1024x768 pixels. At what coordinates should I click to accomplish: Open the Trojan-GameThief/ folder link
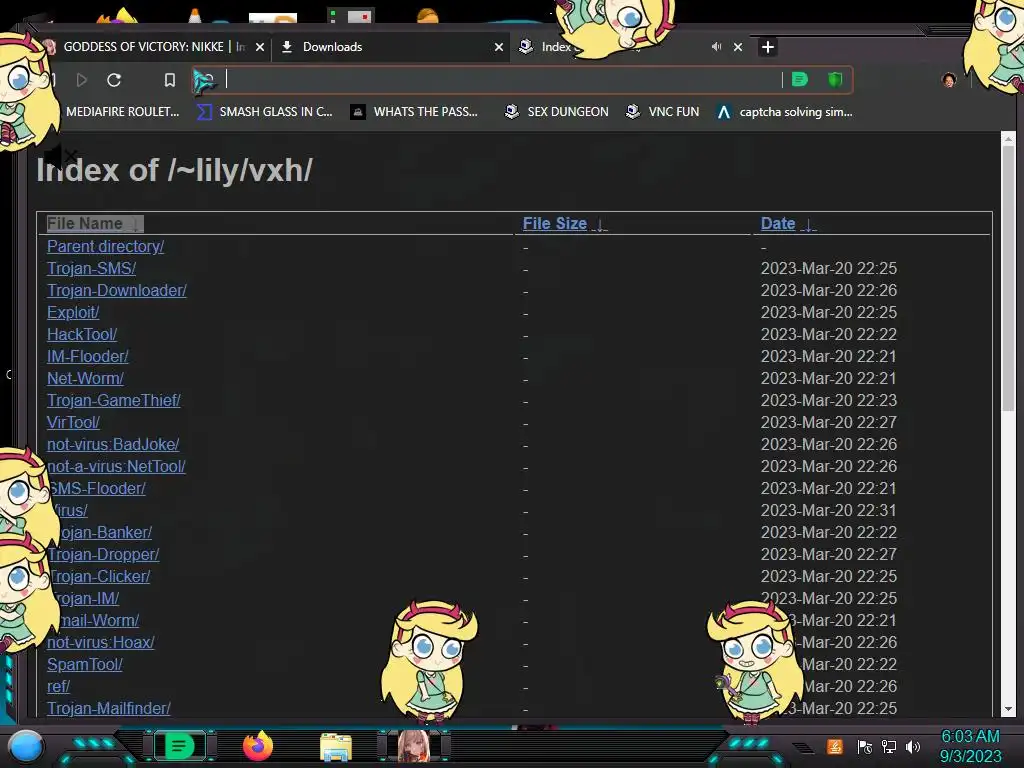pos(114,400)
